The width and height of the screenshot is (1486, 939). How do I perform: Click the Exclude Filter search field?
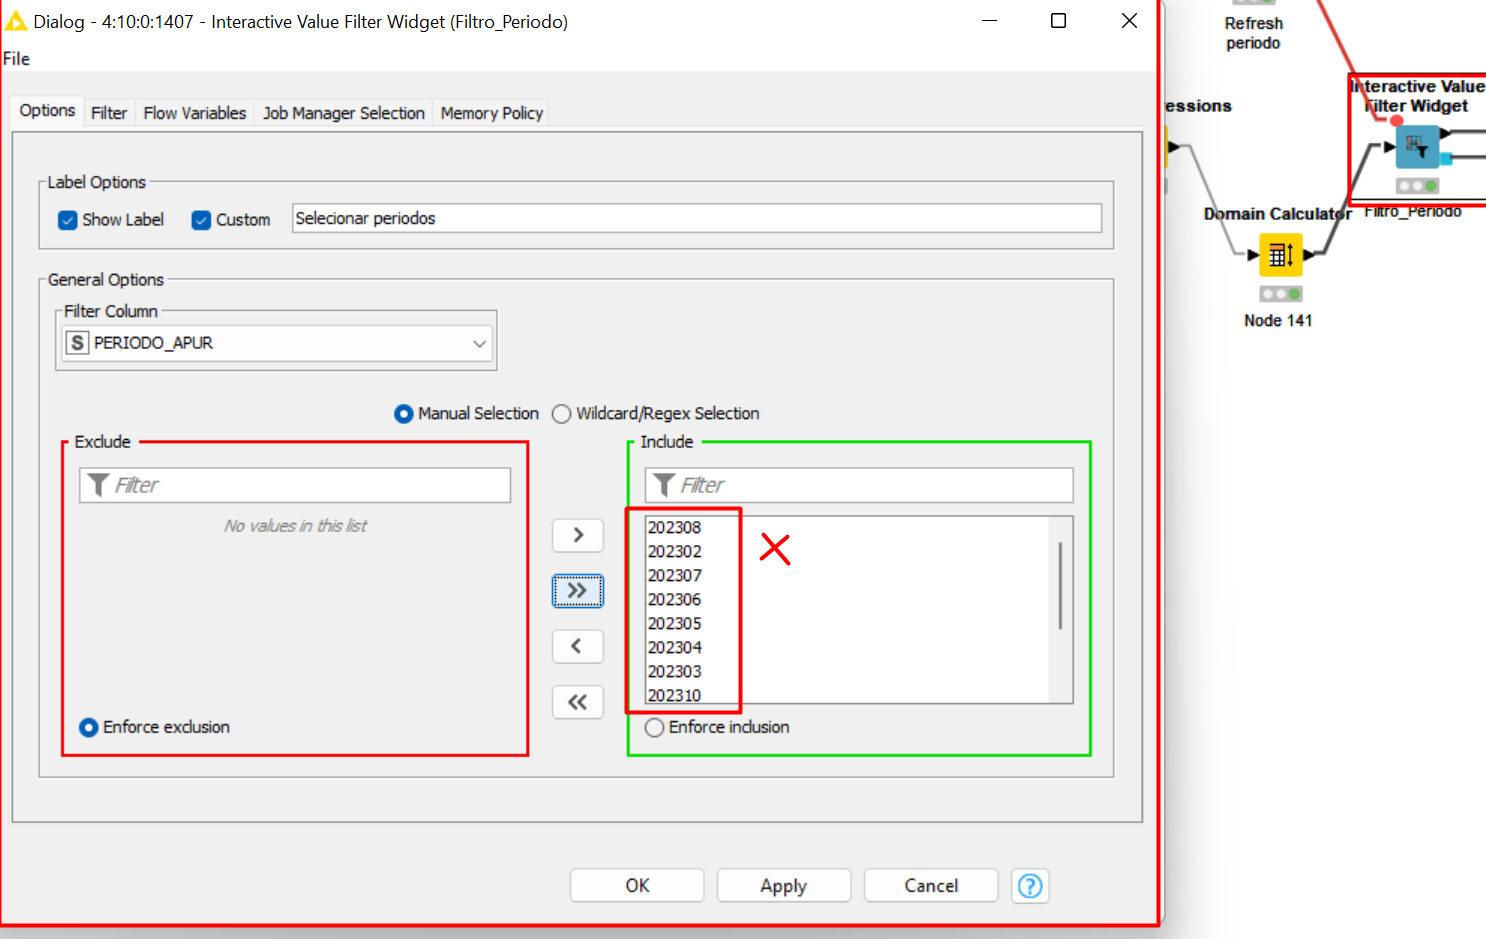pyautogui.click(x=295, y=485)
